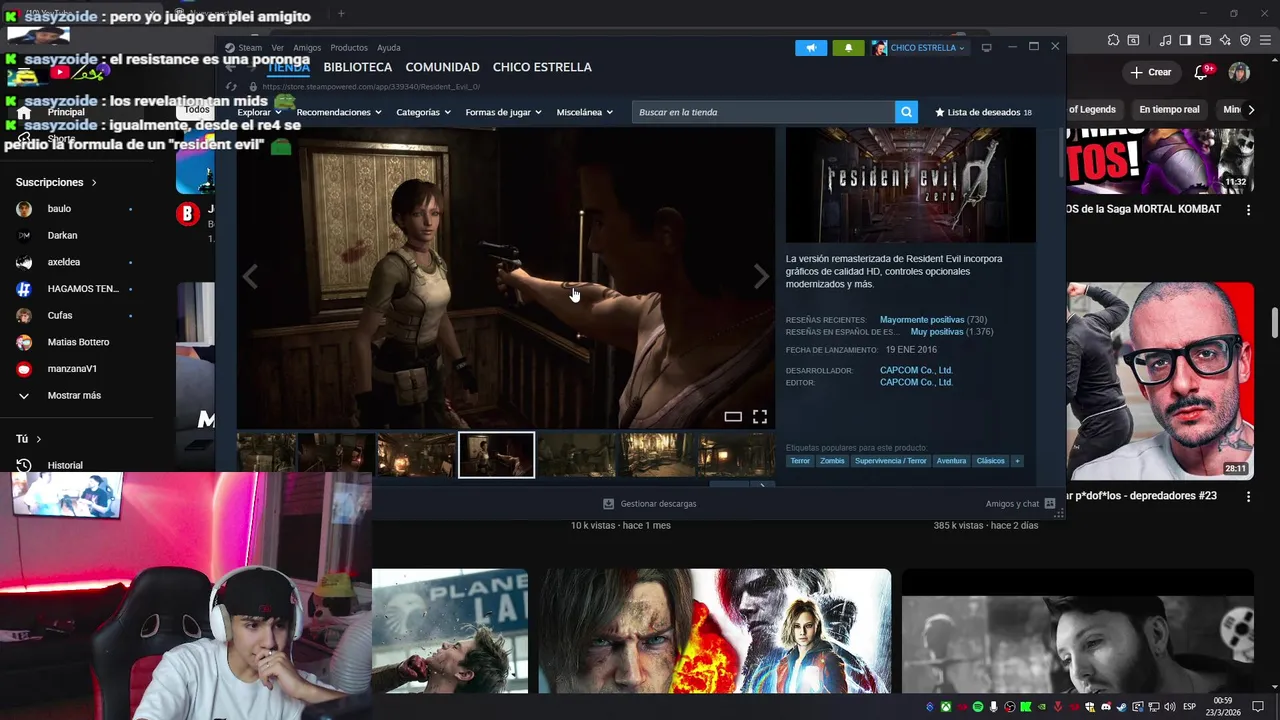Click Gestionar descargas download icon
Screen dimensions: 1280x720
(x=608, y=504)
